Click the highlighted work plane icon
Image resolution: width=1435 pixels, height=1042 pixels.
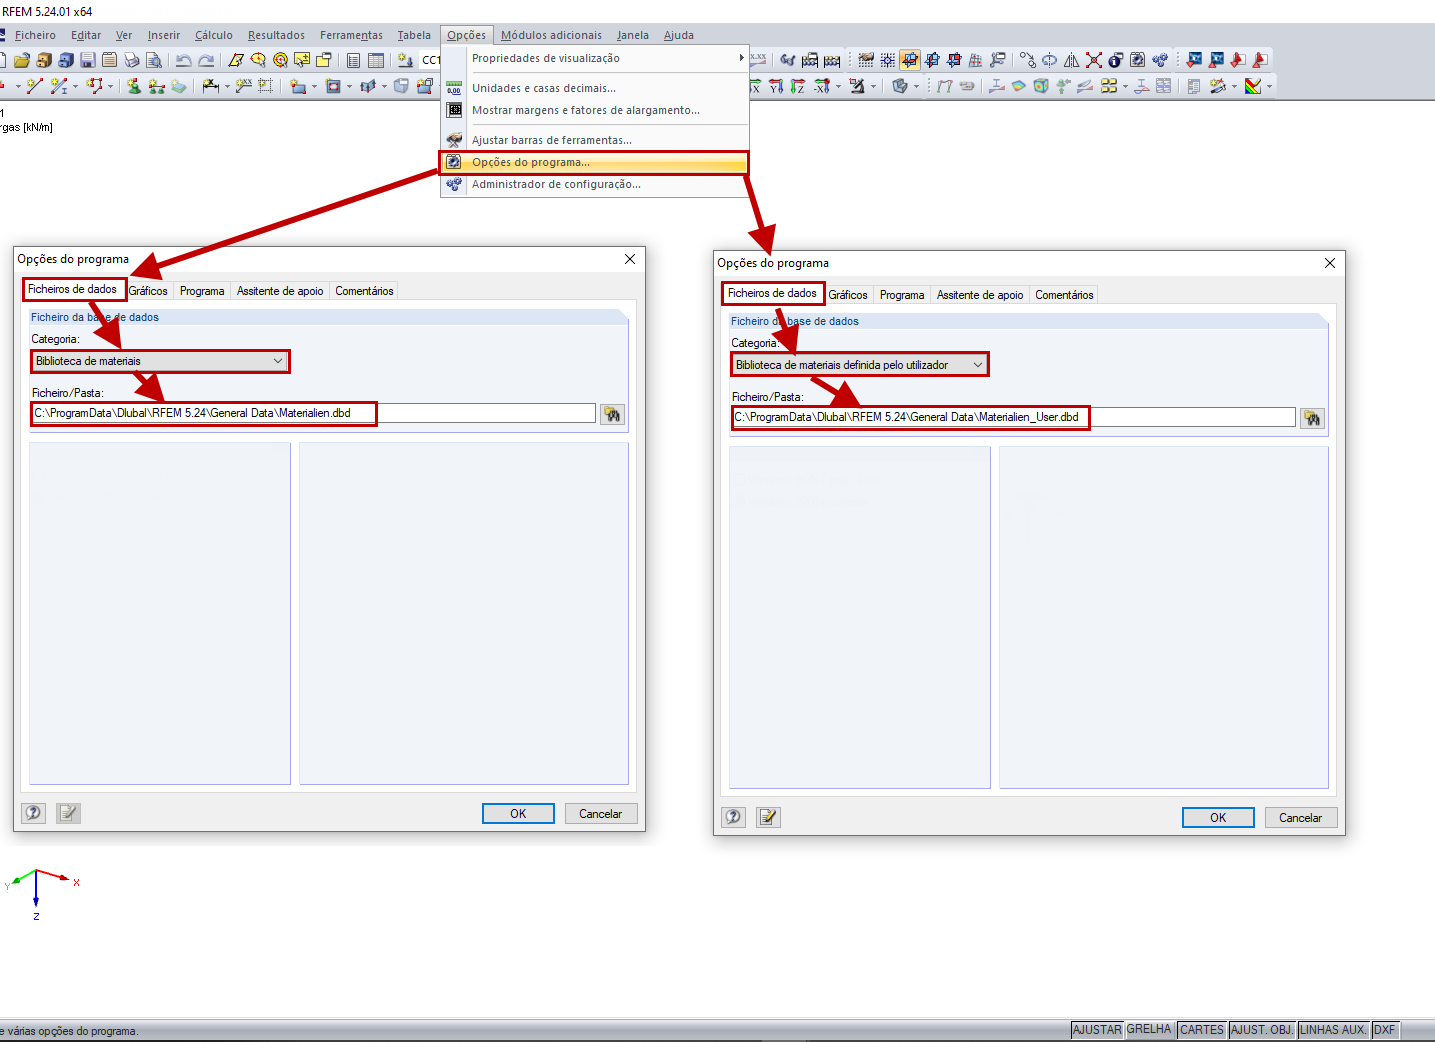pyautogui.click(x=909, y=60)
